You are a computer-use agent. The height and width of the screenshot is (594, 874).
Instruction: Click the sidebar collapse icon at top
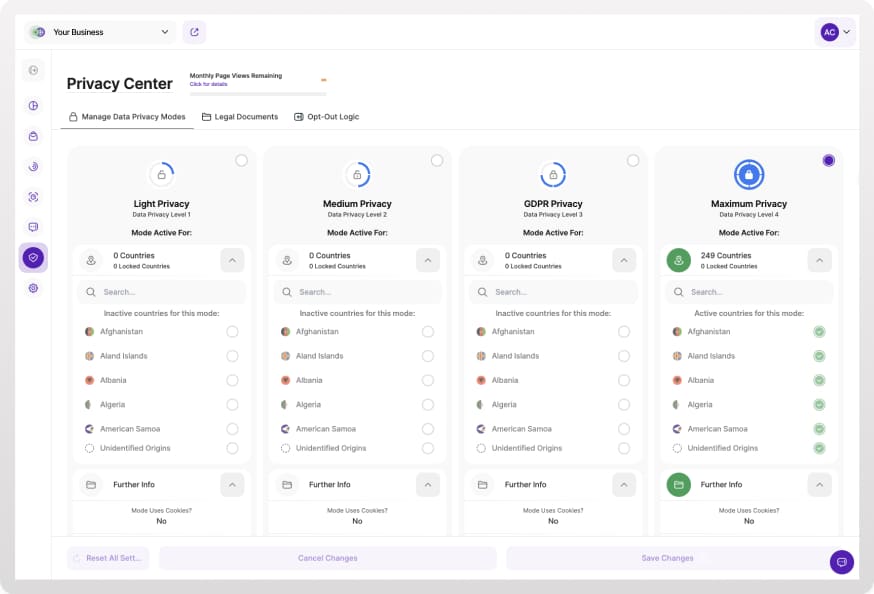(x=33, y=70)
